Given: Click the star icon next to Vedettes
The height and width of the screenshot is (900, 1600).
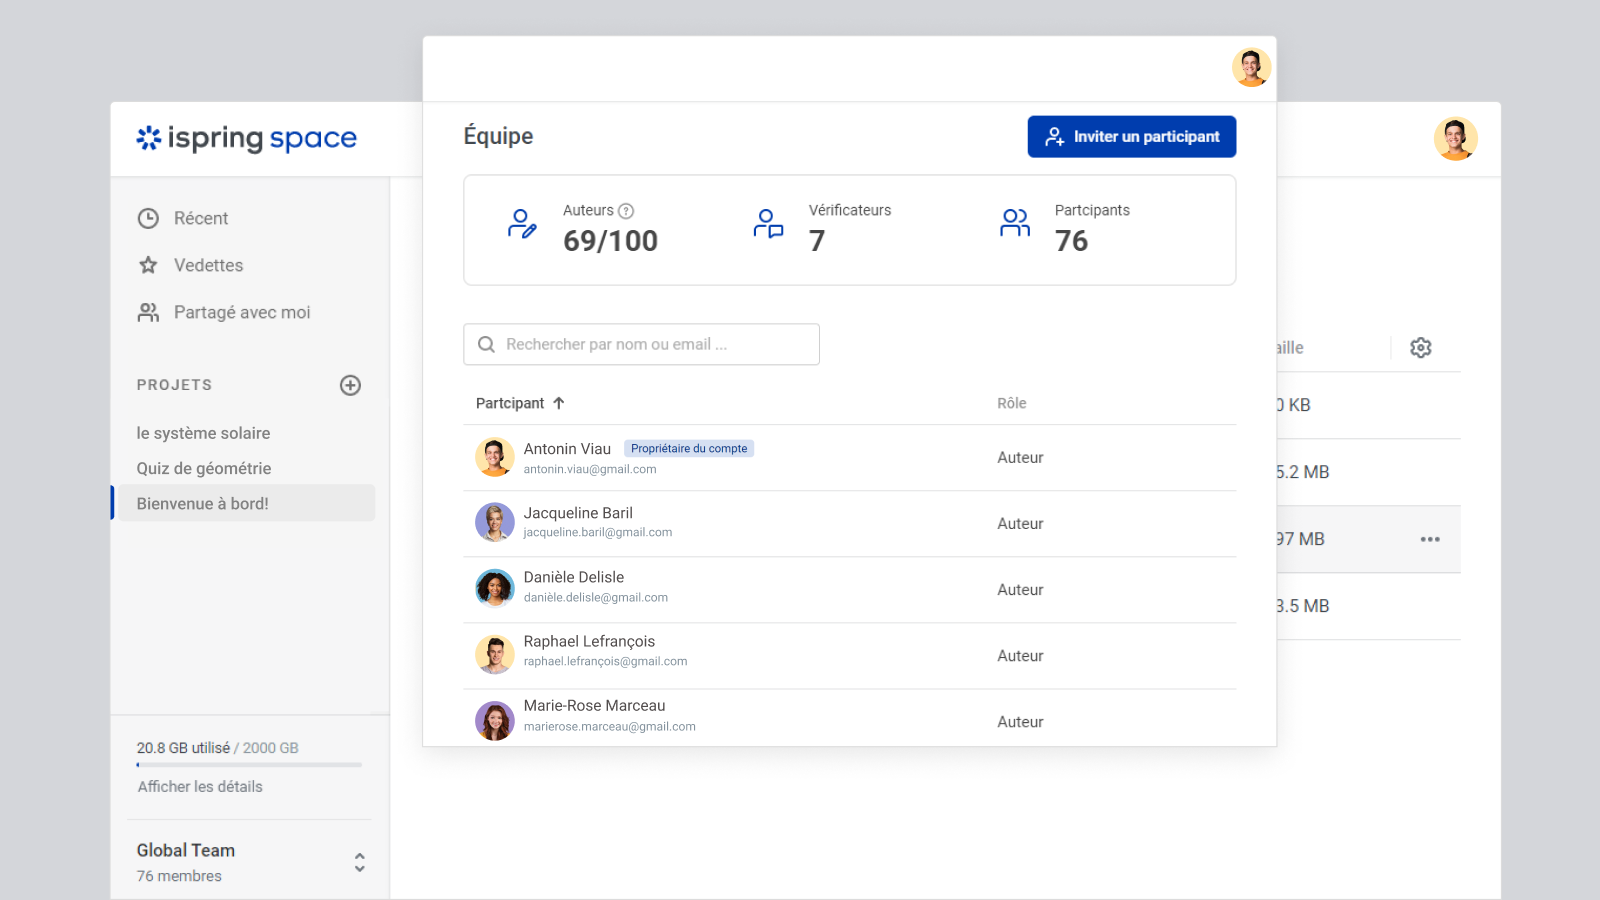Looking at the screenshot, I should [148, 265].
